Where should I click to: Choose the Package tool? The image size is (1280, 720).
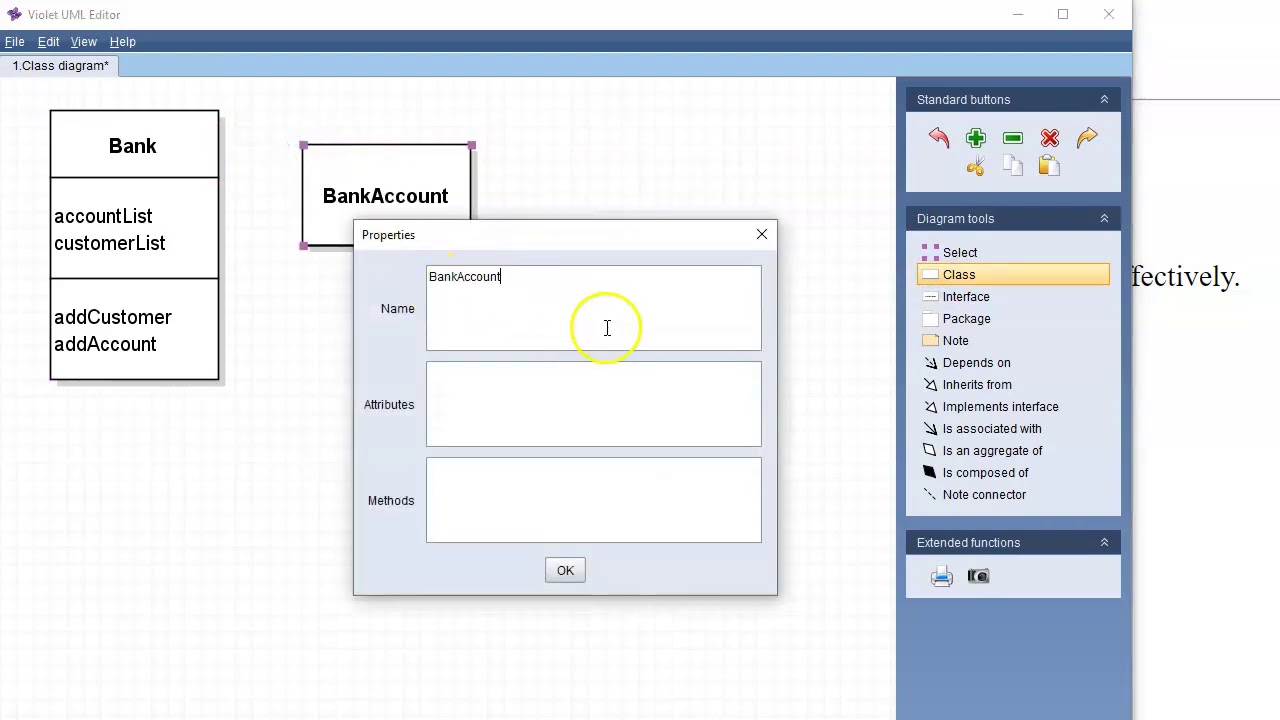pos(1013,319)
